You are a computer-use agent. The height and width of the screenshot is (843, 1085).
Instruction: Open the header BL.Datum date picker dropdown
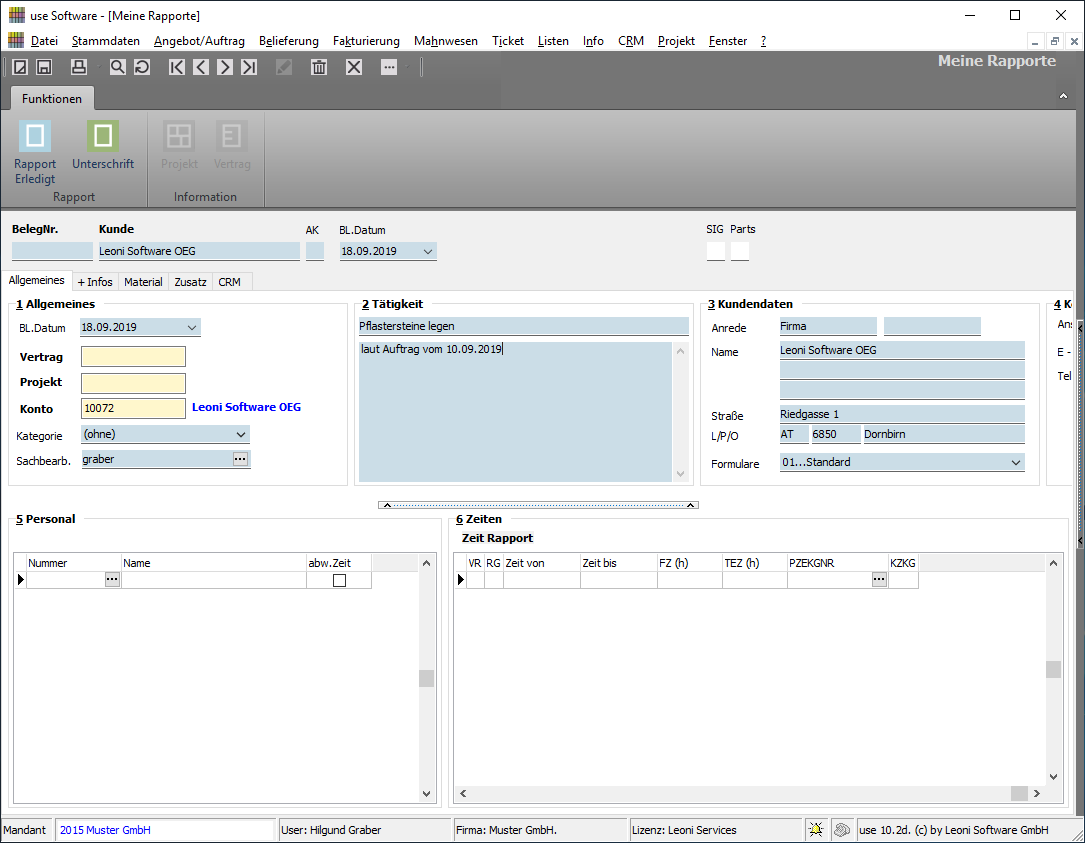428,252
